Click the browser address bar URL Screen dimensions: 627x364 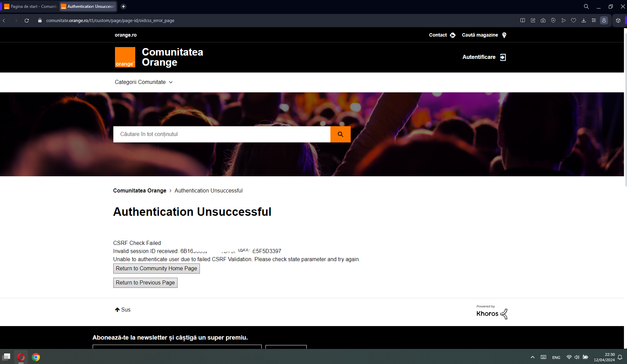[110, 20]
